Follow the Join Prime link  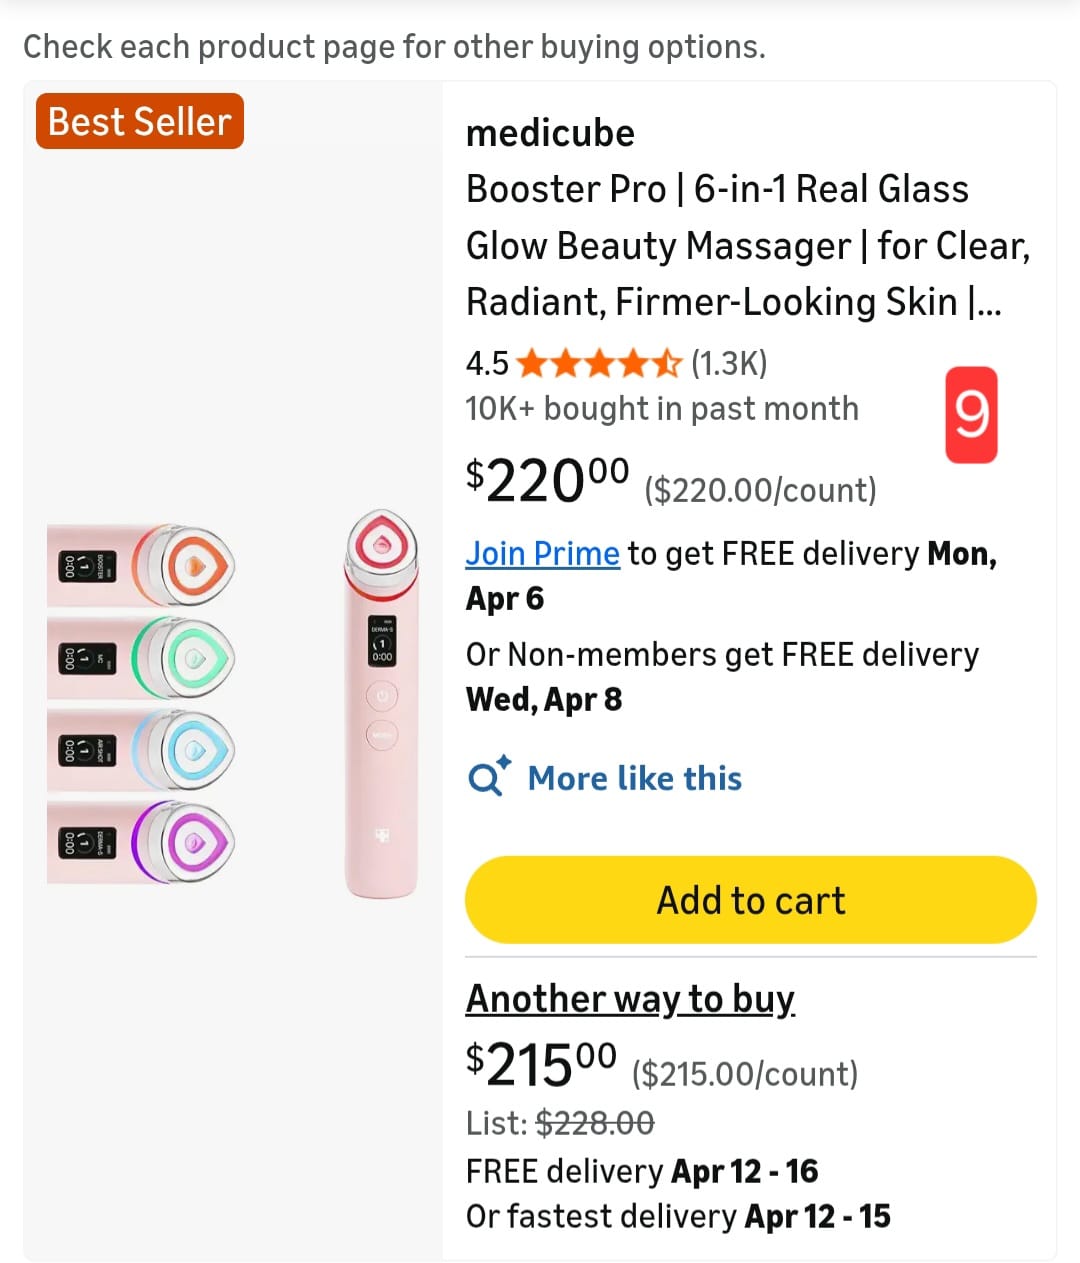pos(543,553)
